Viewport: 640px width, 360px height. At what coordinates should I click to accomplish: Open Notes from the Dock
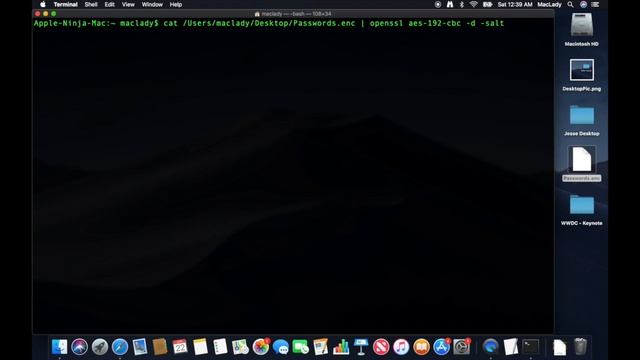pos(200,347)
